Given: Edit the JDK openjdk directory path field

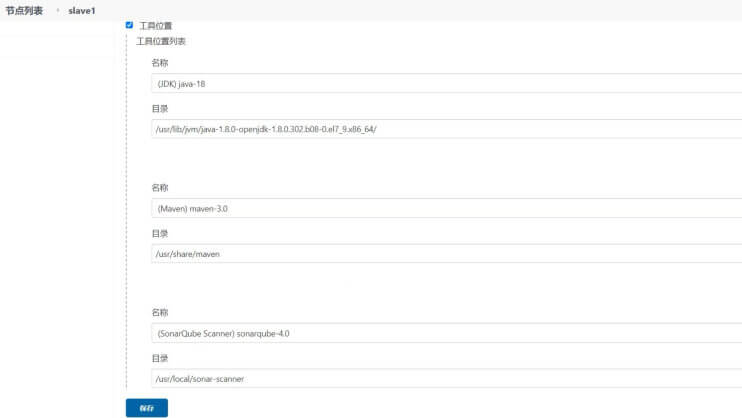Looking at the screenshot, I should (446, 129).
